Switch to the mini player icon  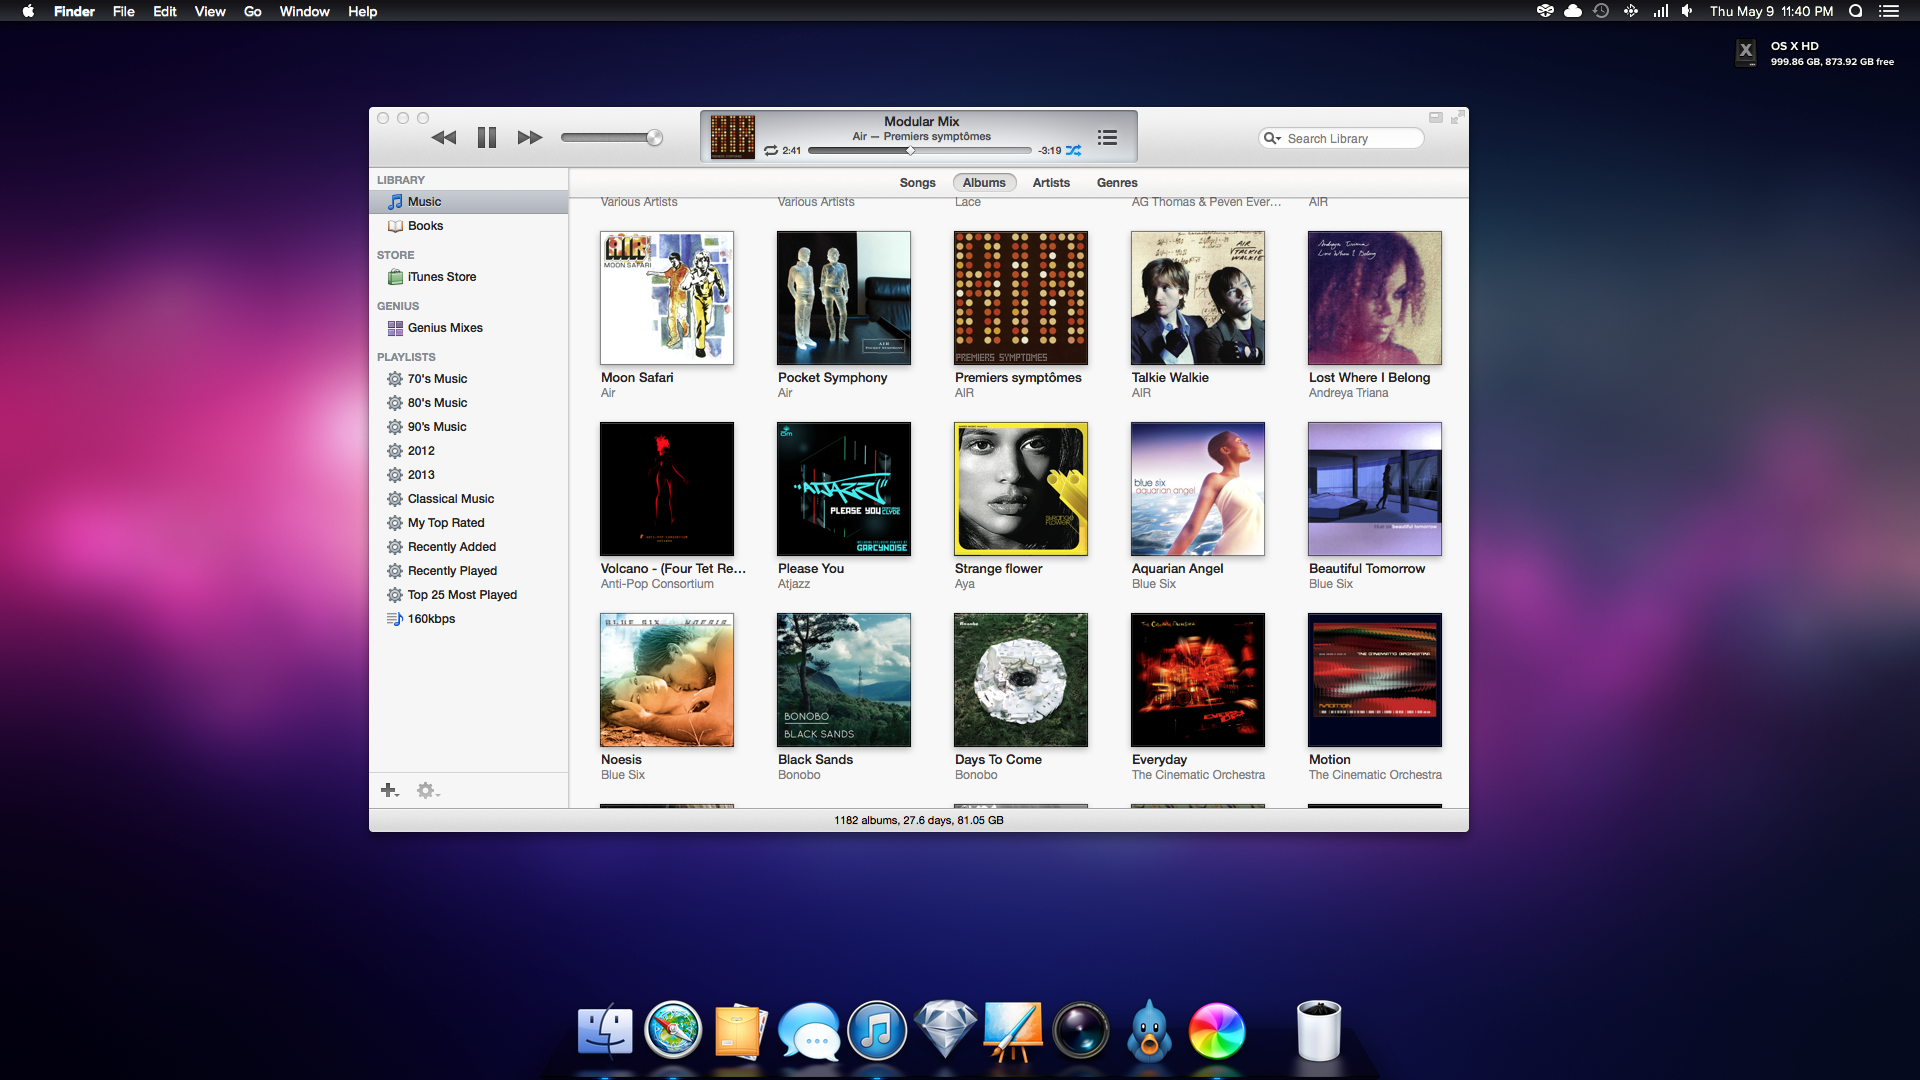(x=1436, y=117)
